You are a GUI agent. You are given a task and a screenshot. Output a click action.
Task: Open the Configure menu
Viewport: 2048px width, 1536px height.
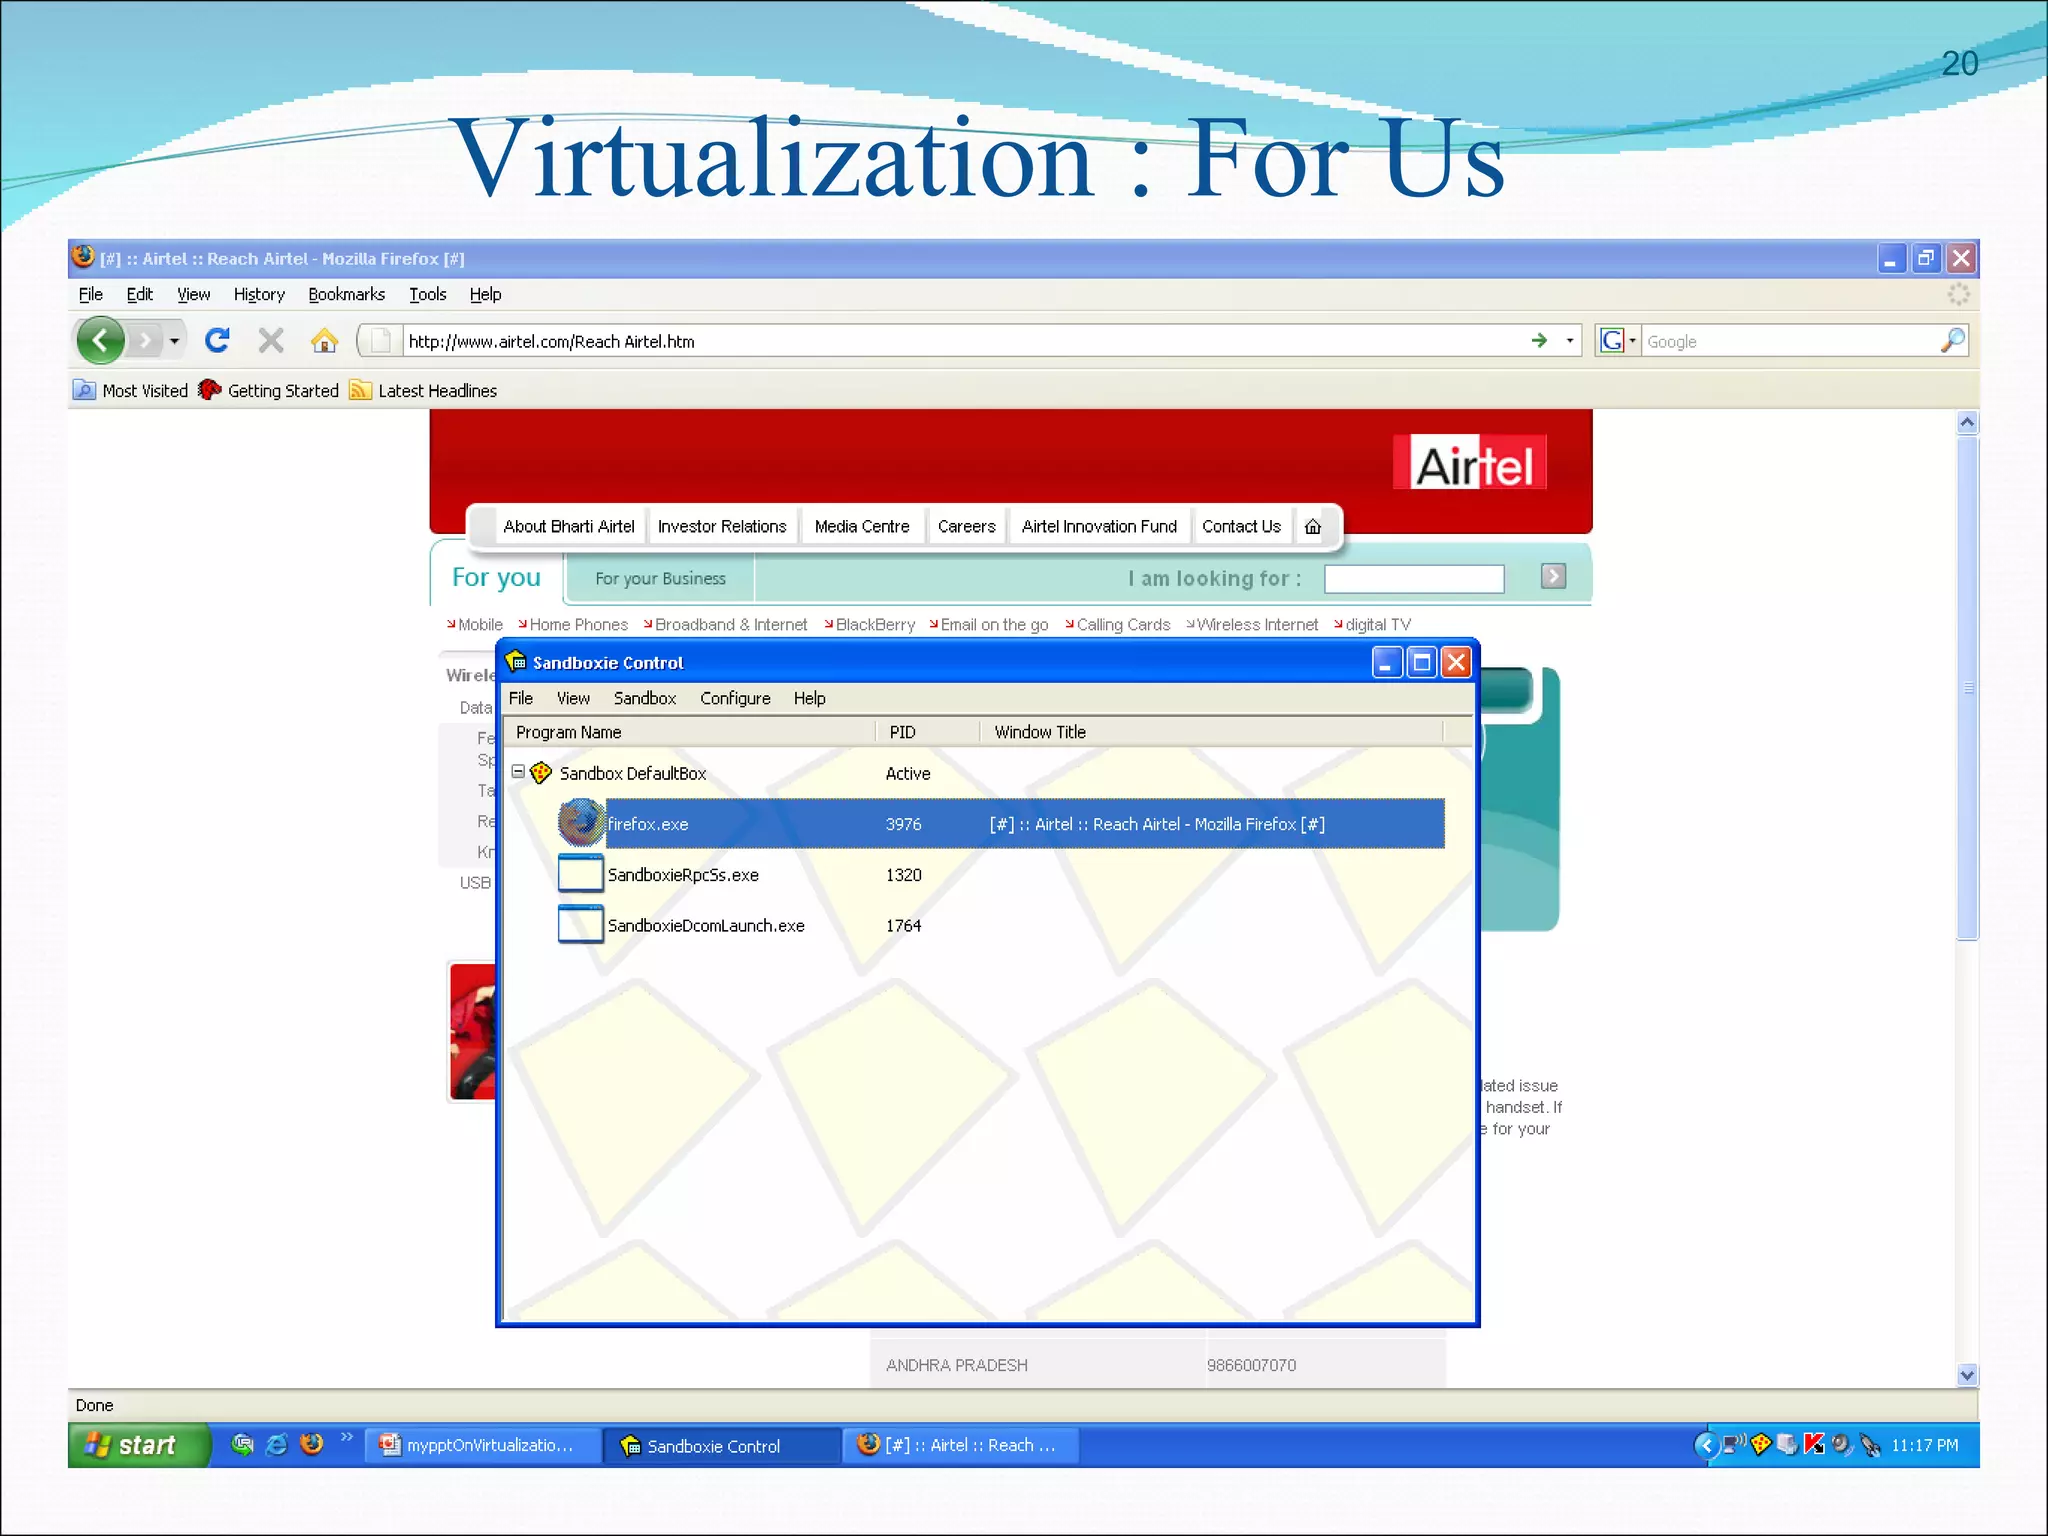click(x=735, y=698)
